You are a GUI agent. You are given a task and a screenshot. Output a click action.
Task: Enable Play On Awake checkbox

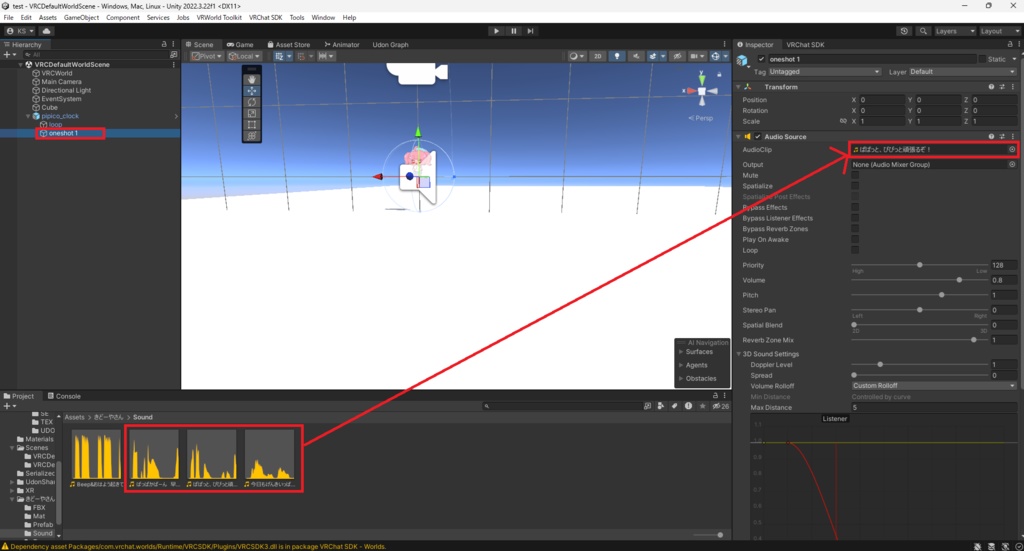click(855, 240)
